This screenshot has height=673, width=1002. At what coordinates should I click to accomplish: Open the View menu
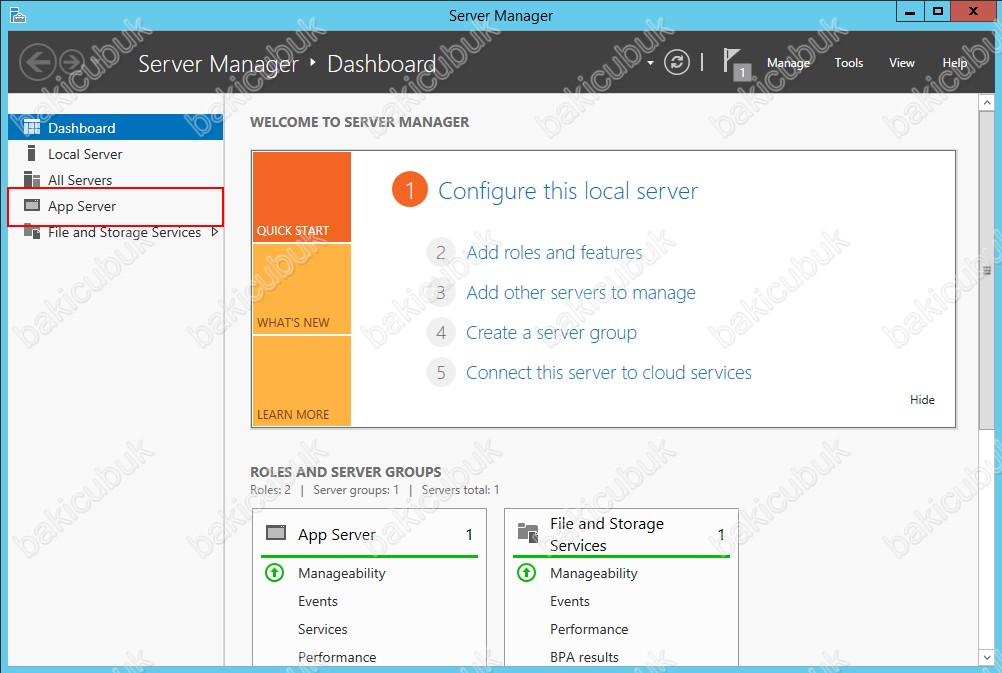(x=902, y=63)
